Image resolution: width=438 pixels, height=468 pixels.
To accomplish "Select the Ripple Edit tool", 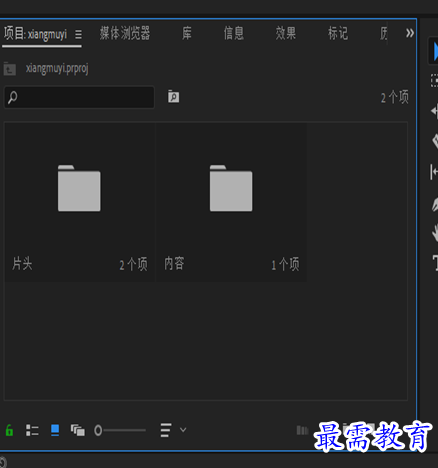I will [434, 111].
